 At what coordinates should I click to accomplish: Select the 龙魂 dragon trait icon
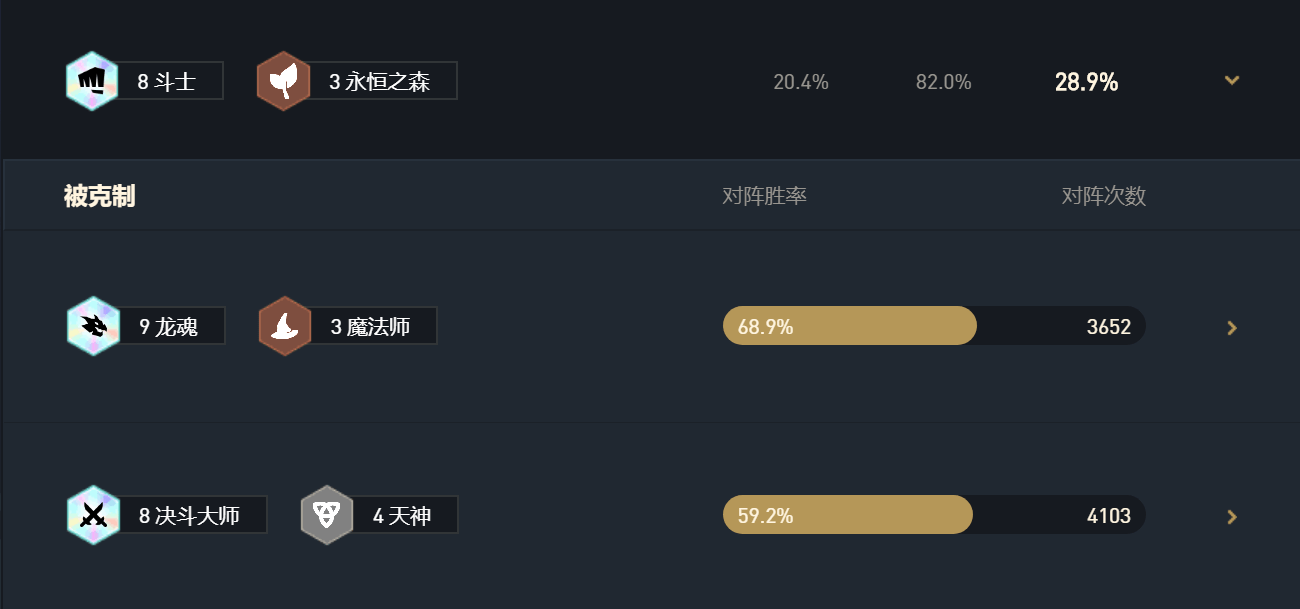point(93,326)
